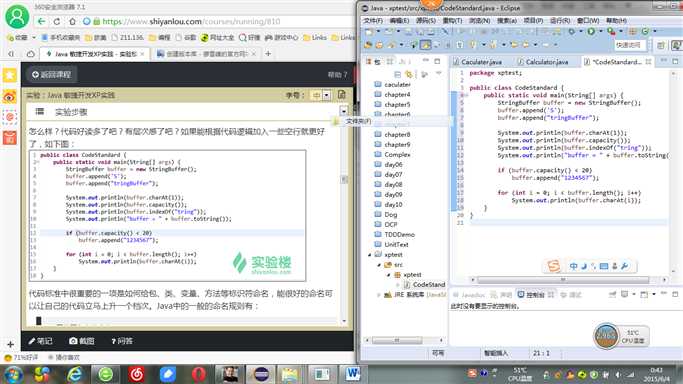Image resolution: width=683 pixels, height=384 pixels.
Task: Open the lab steps section dropdown arrow
Action: tap(344, 111)
